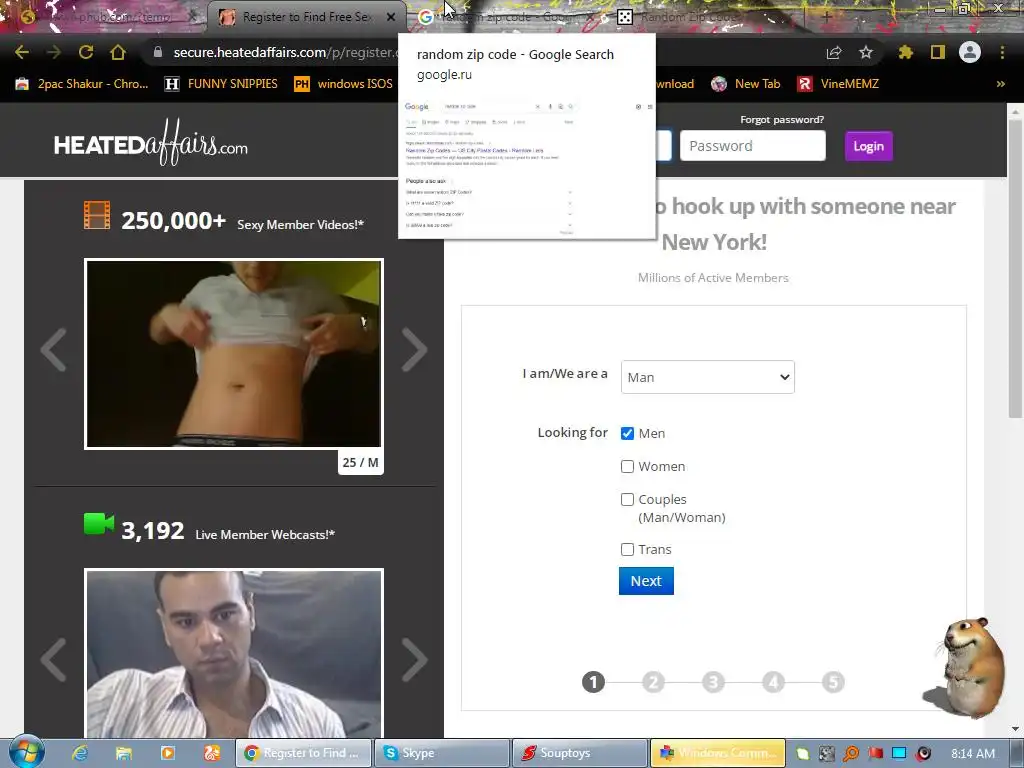Open the 25 / M member video thumbnail
This screenshot has width=1024, height=768.
click(234, 354)
